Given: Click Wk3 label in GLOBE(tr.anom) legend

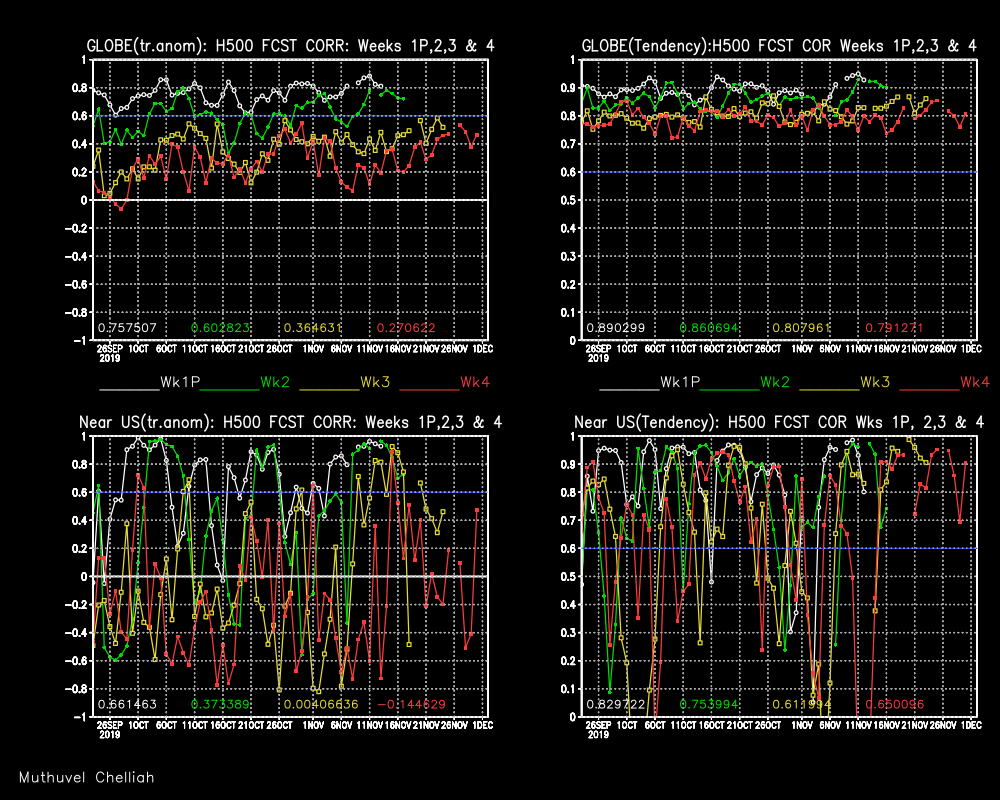Looking at the screenshot, I should point(375,382).
